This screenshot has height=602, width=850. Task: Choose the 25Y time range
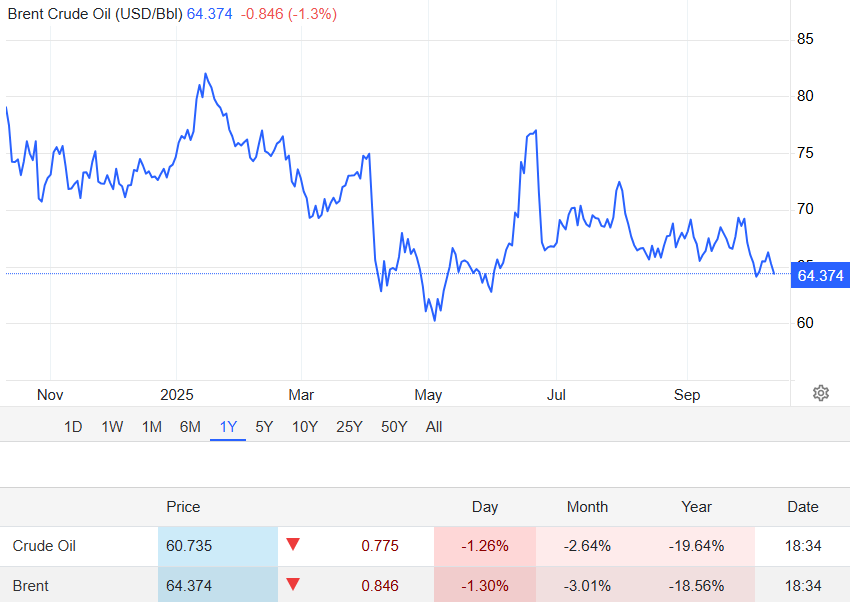point(349,427)
